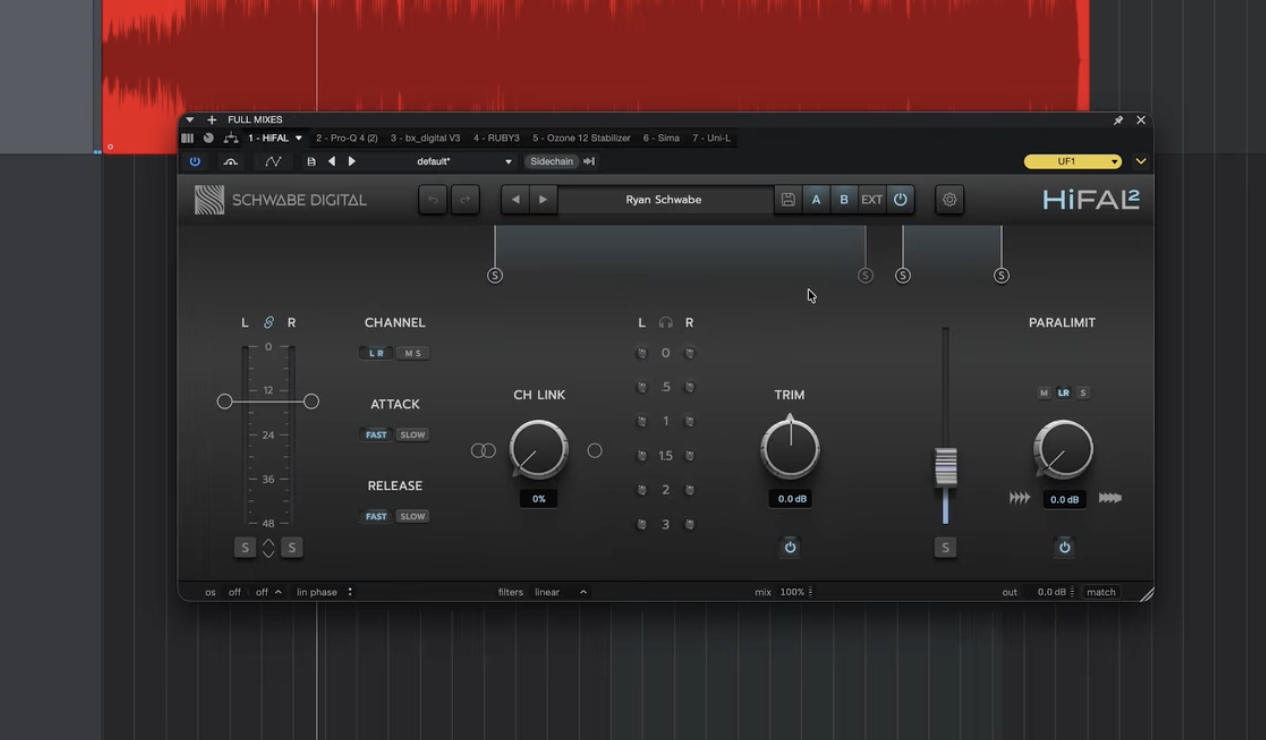Viewport: 1266px width, 740px height.
Task: Expand the yellow chevron beside UF1
Action: pyautogui.click(x=1140, y=161)
